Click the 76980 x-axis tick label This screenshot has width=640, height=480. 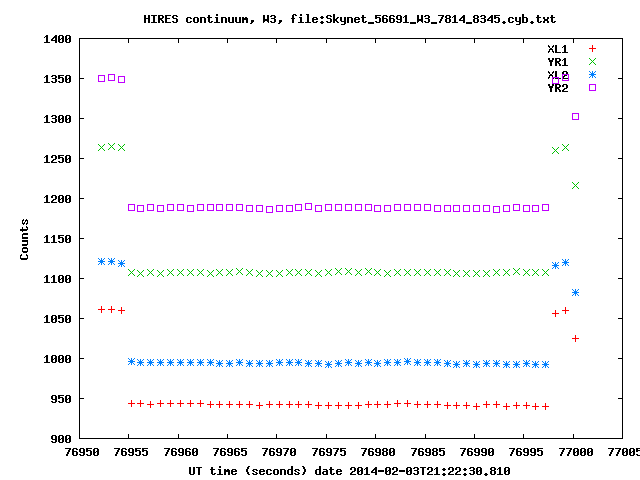point(378,452)
